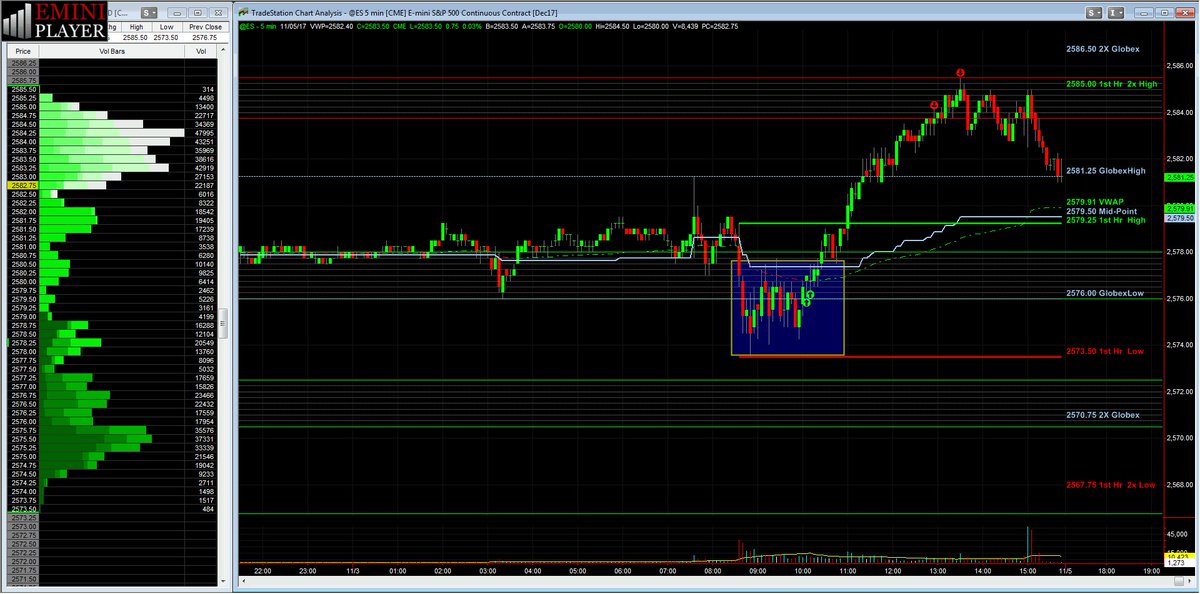Screen dimensions: 1200x594
Task: Click the 2570.75 2X Globex label
Action: (x=1103, y=414)
